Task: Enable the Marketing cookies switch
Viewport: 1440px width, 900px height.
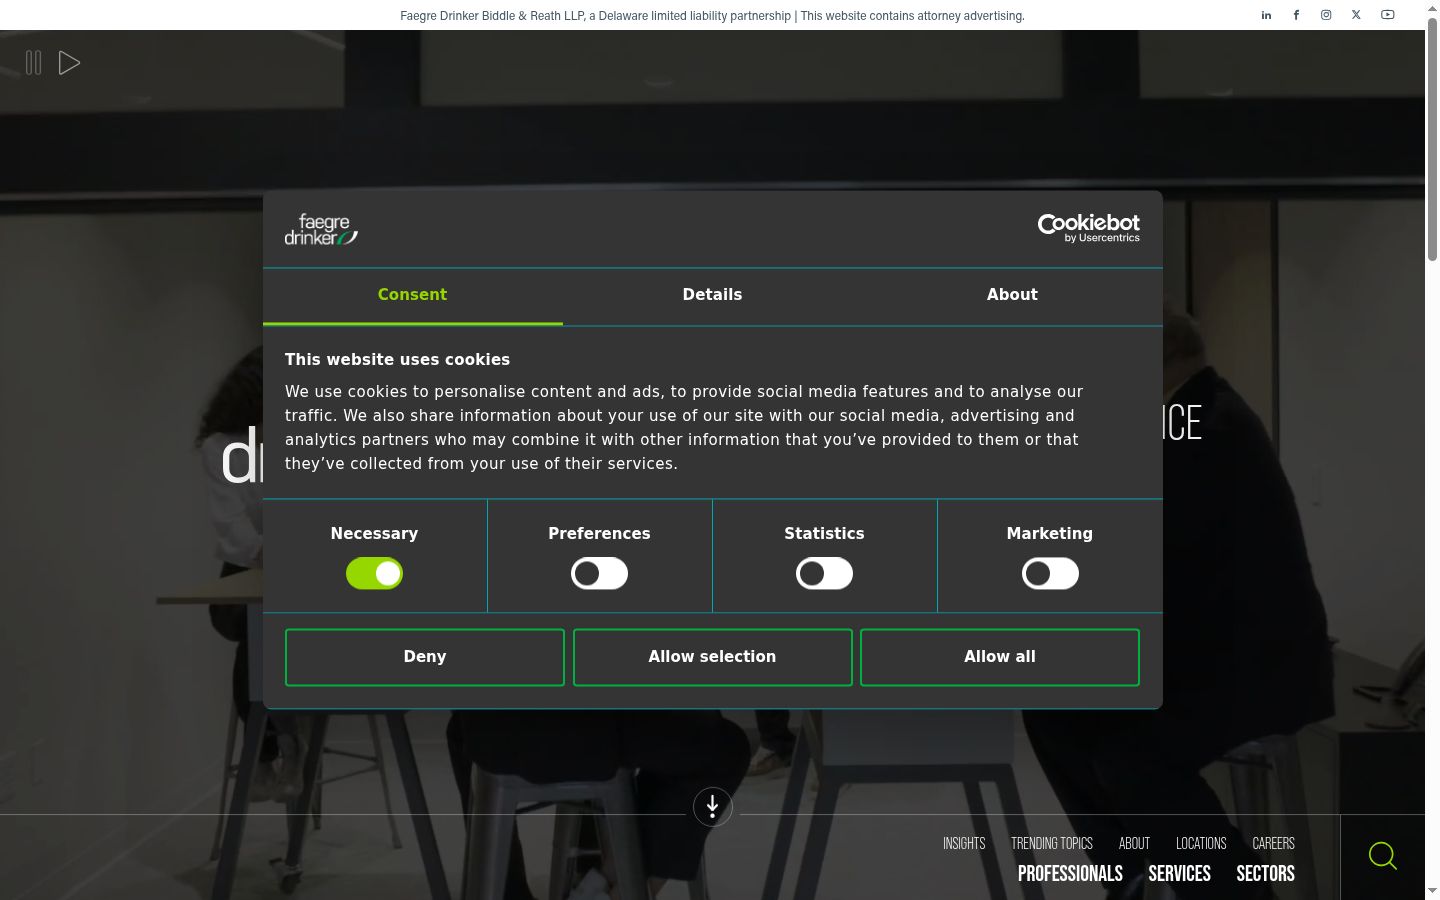Action: click(1050, 574)
